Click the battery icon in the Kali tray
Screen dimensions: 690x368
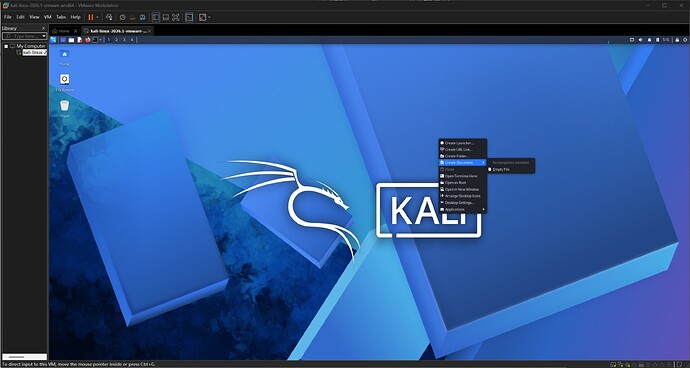click(x=657, y=40)
